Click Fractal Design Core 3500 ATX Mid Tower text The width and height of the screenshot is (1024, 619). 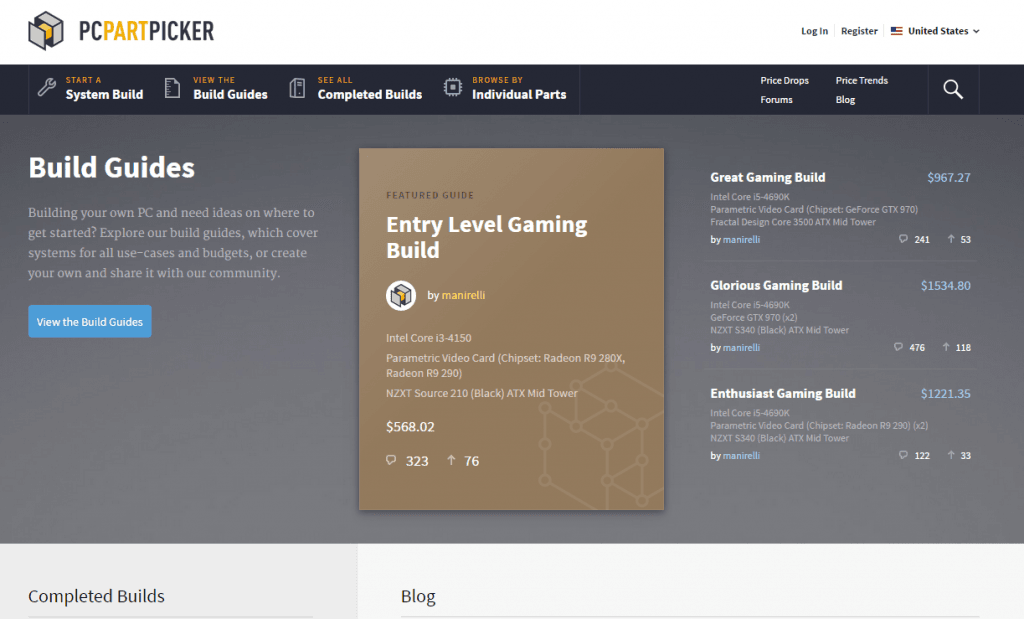793,222
